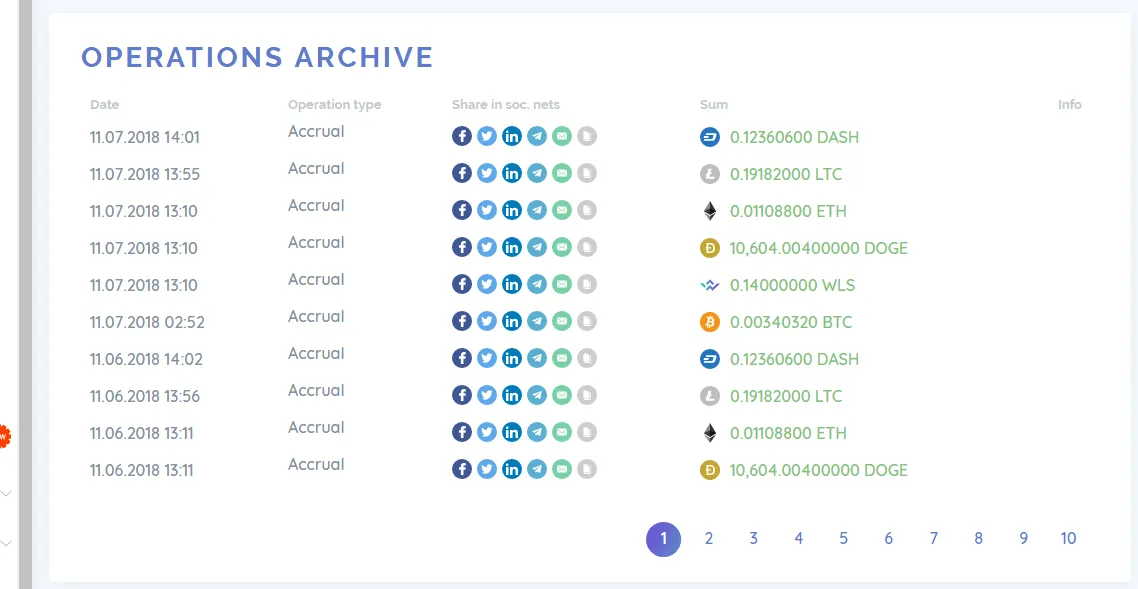
Task: Share 11.06.2018 14:02 DASH accrual on Facebook
Action: point(462,358)
